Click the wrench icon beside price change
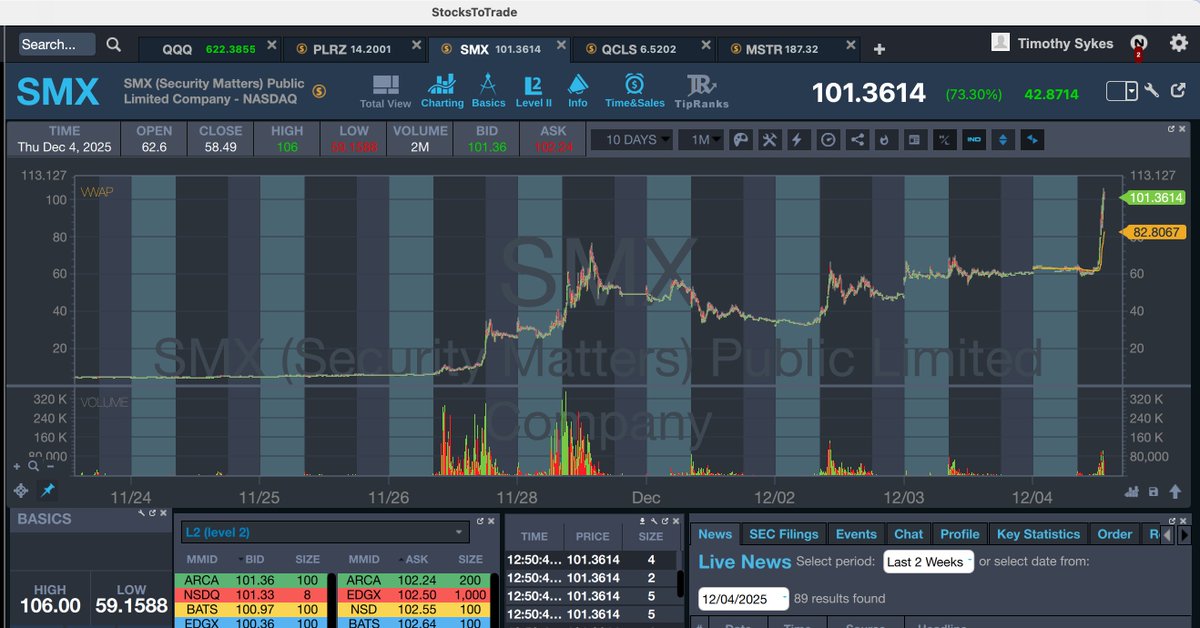The width and height of the screenshot is (1200, 628). click(1152, 91)
